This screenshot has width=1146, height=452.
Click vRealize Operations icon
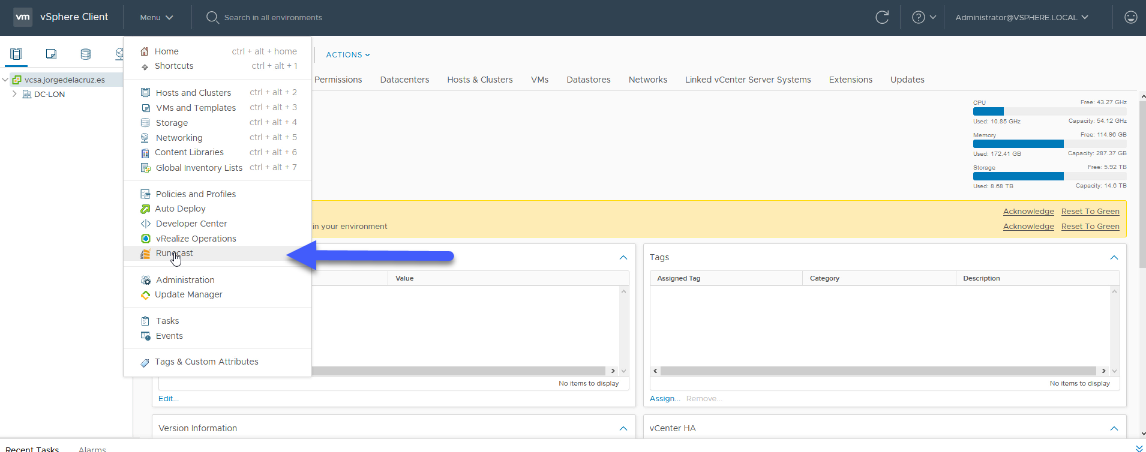click(x=145, y=238)
